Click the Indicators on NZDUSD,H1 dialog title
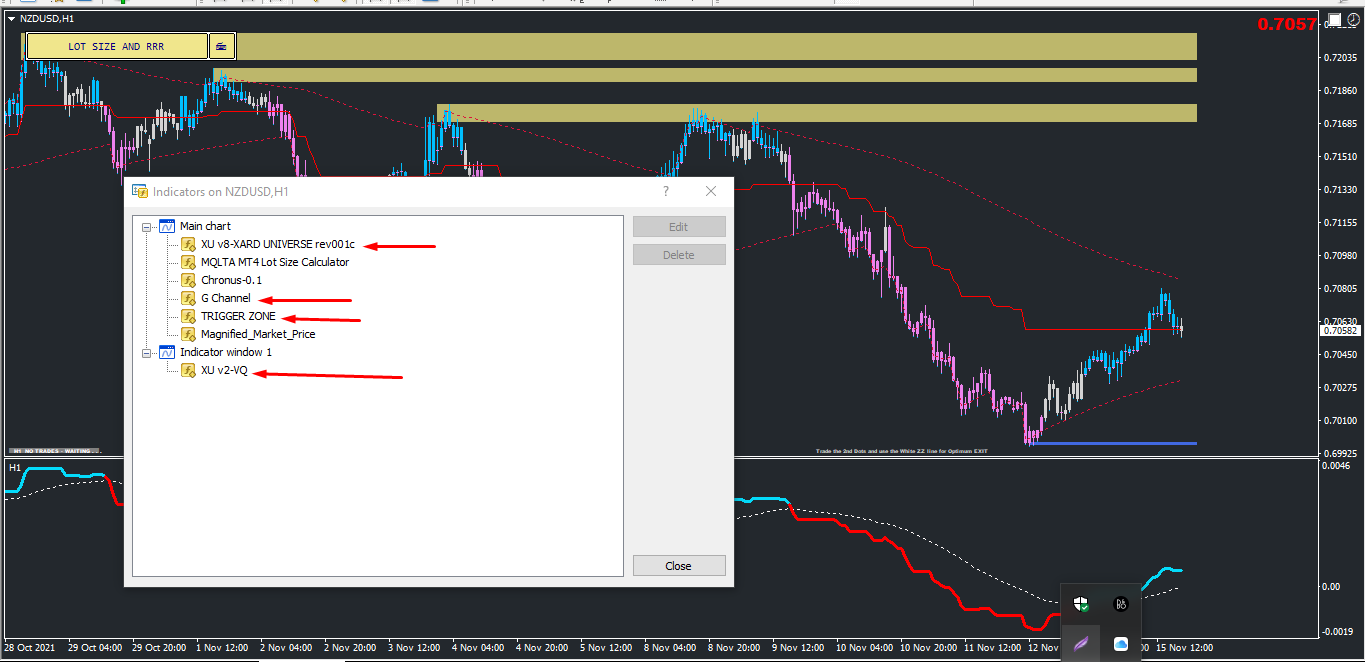The width and height of the screenshot is (1365, 662). 220,191
